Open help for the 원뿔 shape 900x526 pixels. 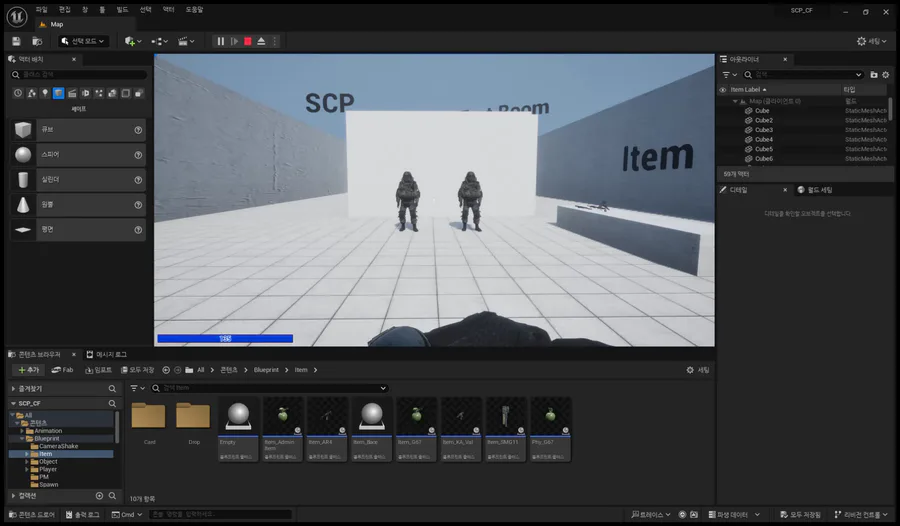coord(138,205)
